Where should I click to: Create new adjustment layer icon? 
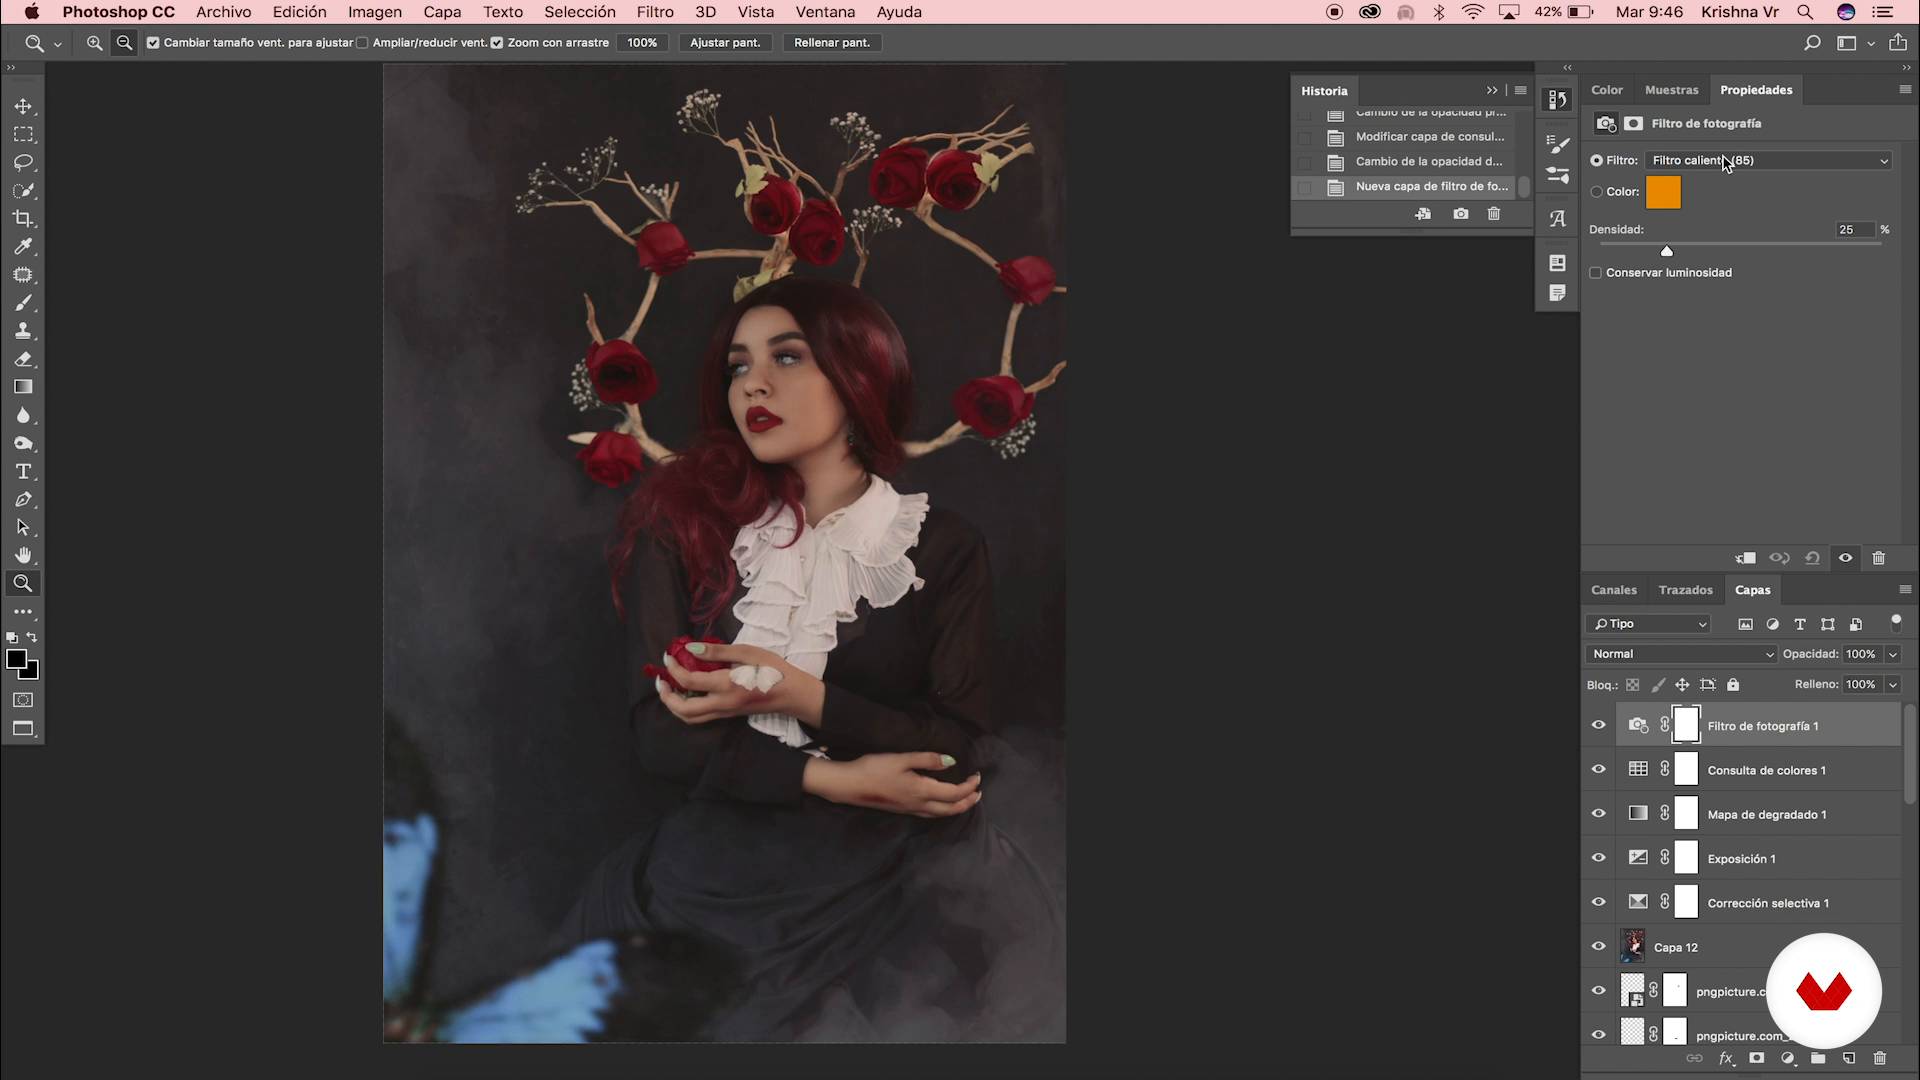tap(1788, 1058)
